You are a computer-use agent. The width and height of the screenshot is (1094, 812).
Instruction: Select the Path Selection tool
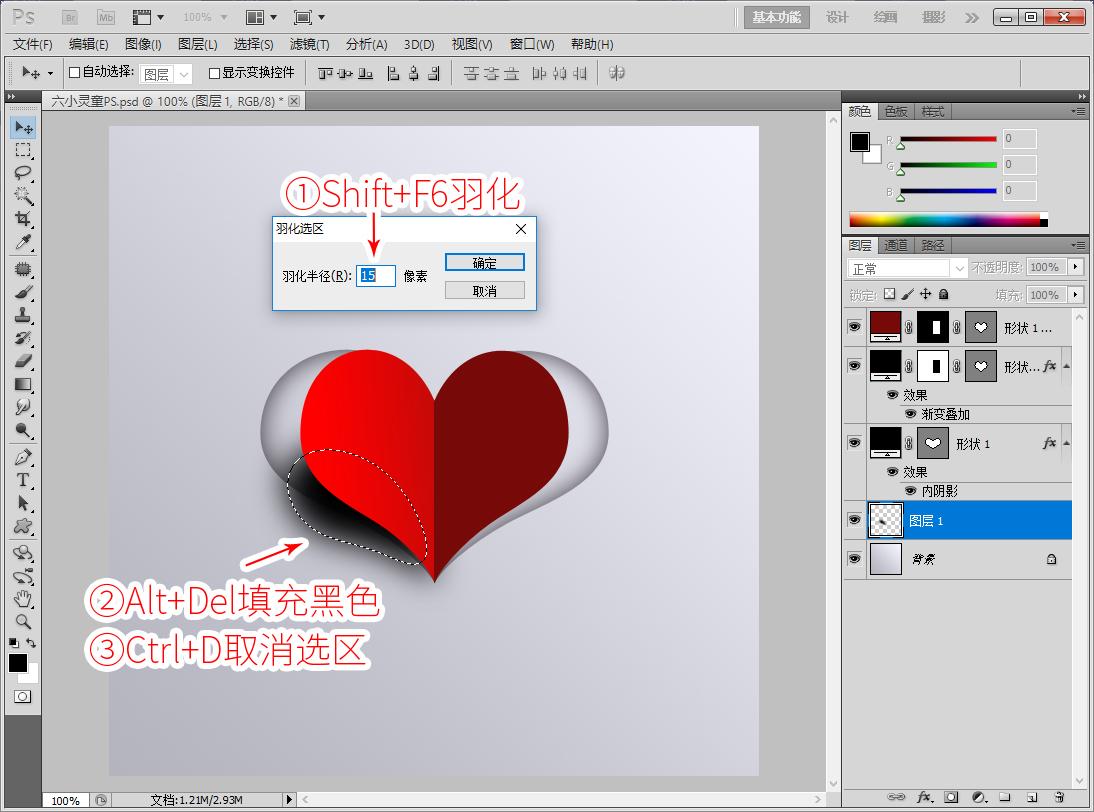(23, 503)
